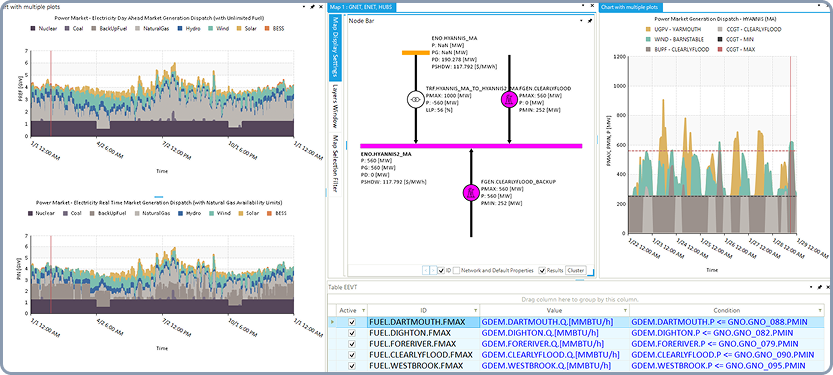Click the BUPF - CLEARLYFLOOD legend entry
This screenshot has width=833, height=375.
pyautogui.click(x=677, y=49)
